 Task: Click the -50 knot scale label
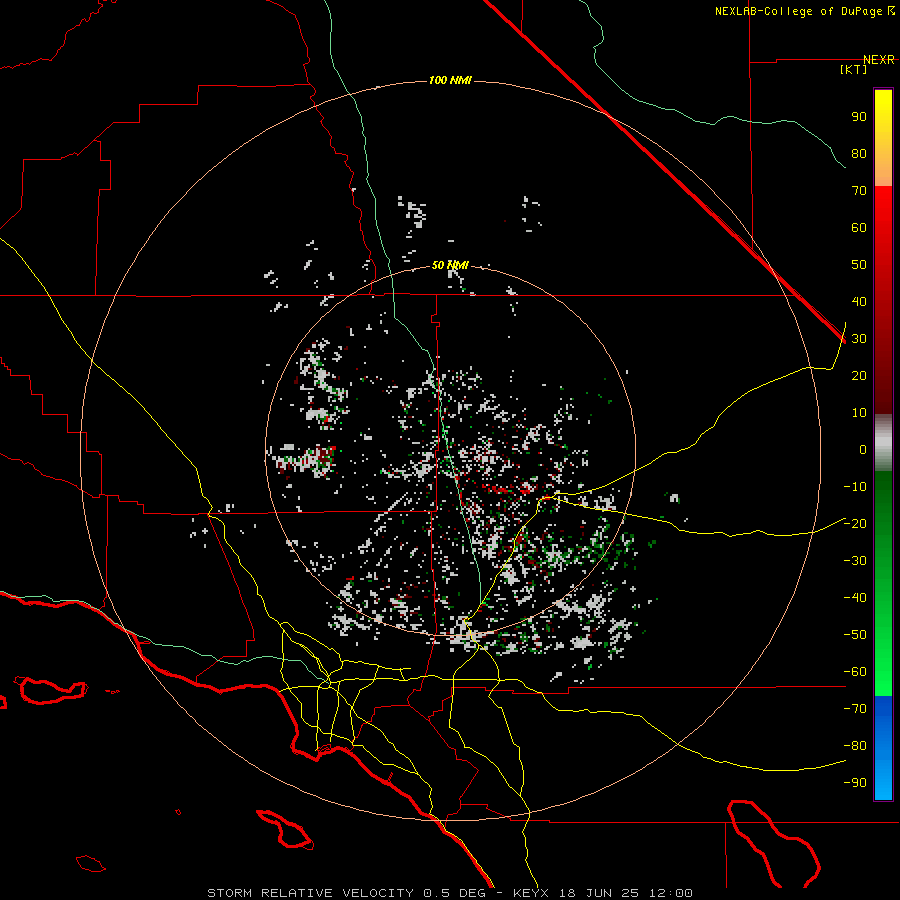pos(855,635)
